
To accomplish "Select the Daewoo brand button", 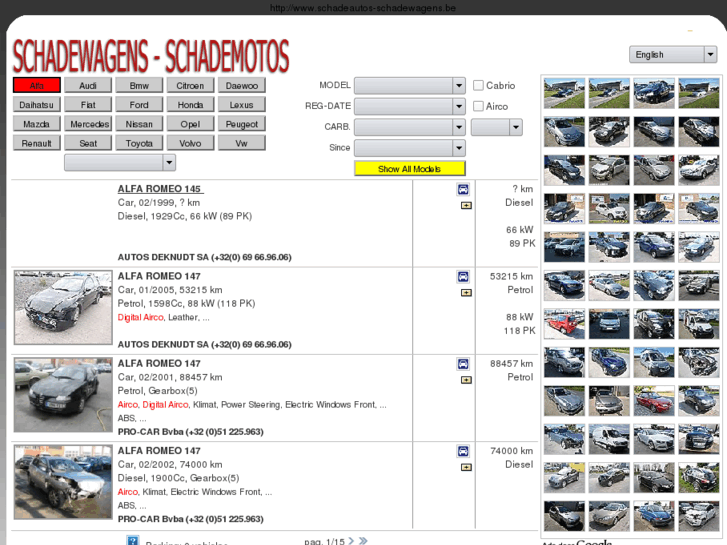I will pos(242,85).
